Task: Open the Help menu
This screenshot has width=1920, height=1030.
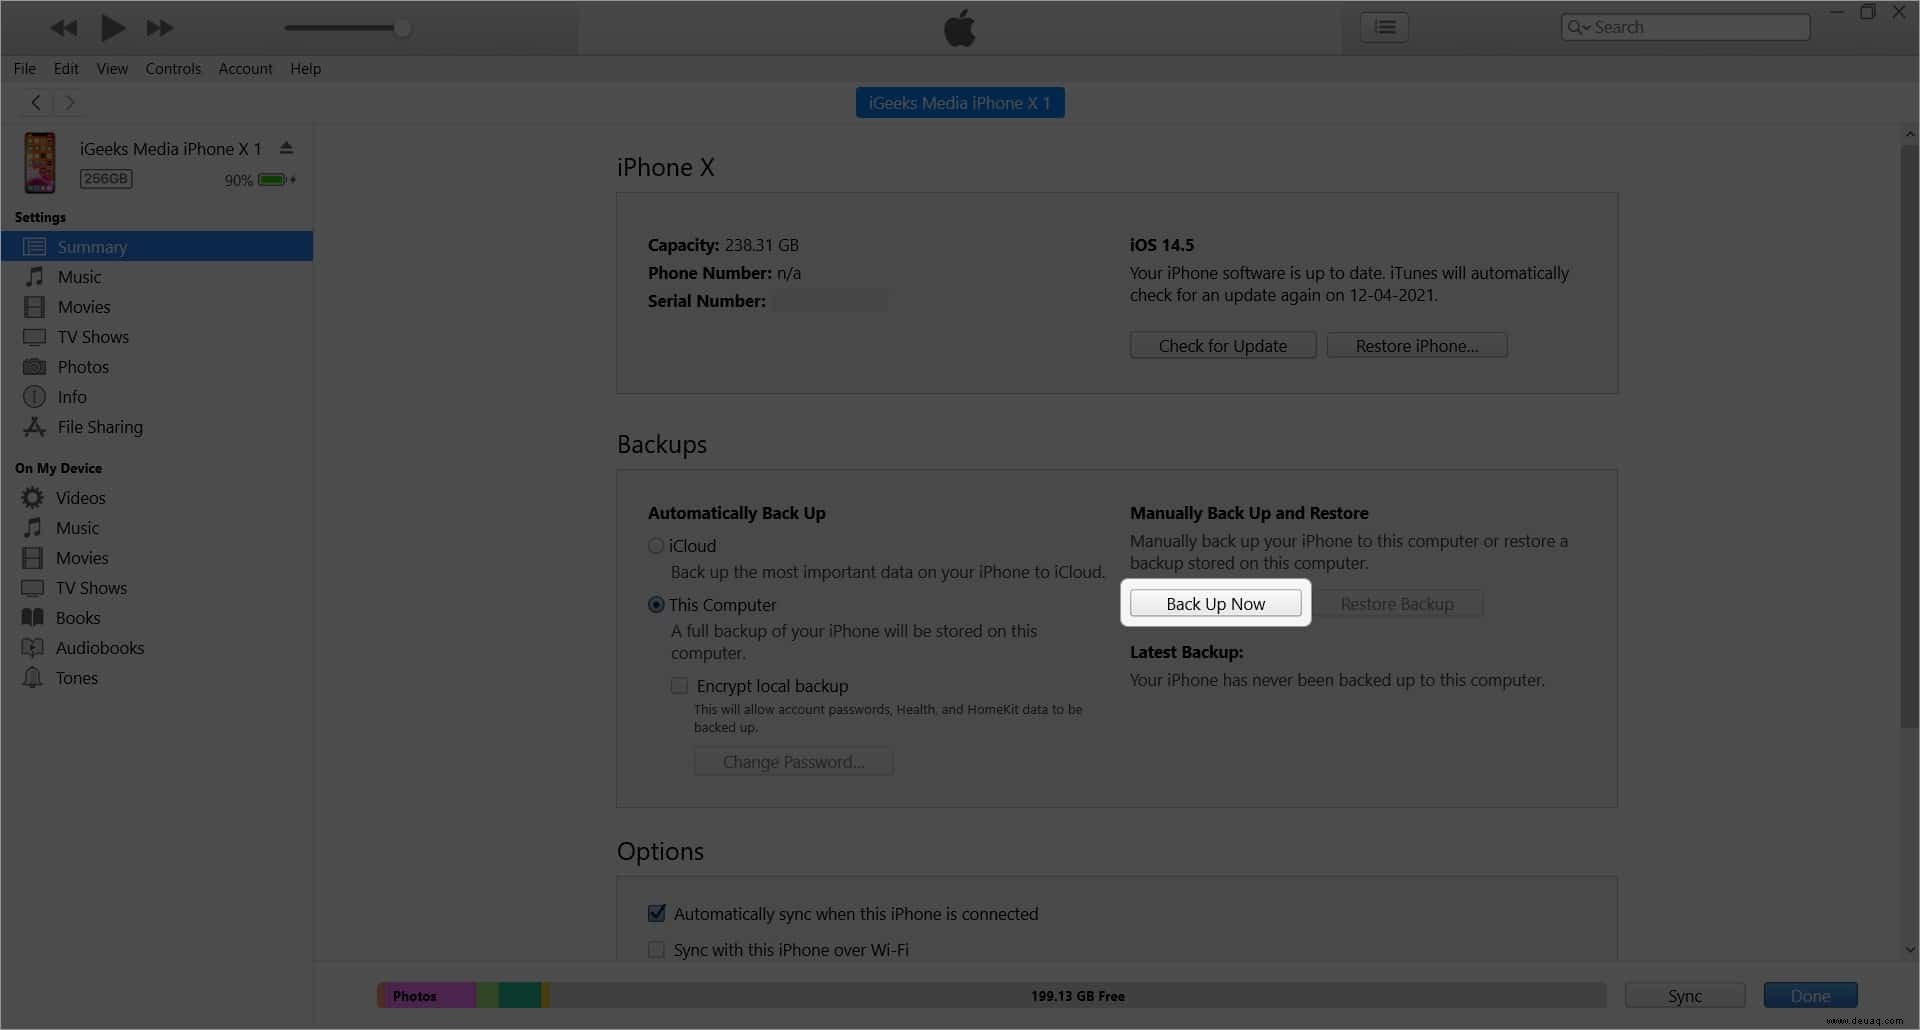Action: click(306, 69)
